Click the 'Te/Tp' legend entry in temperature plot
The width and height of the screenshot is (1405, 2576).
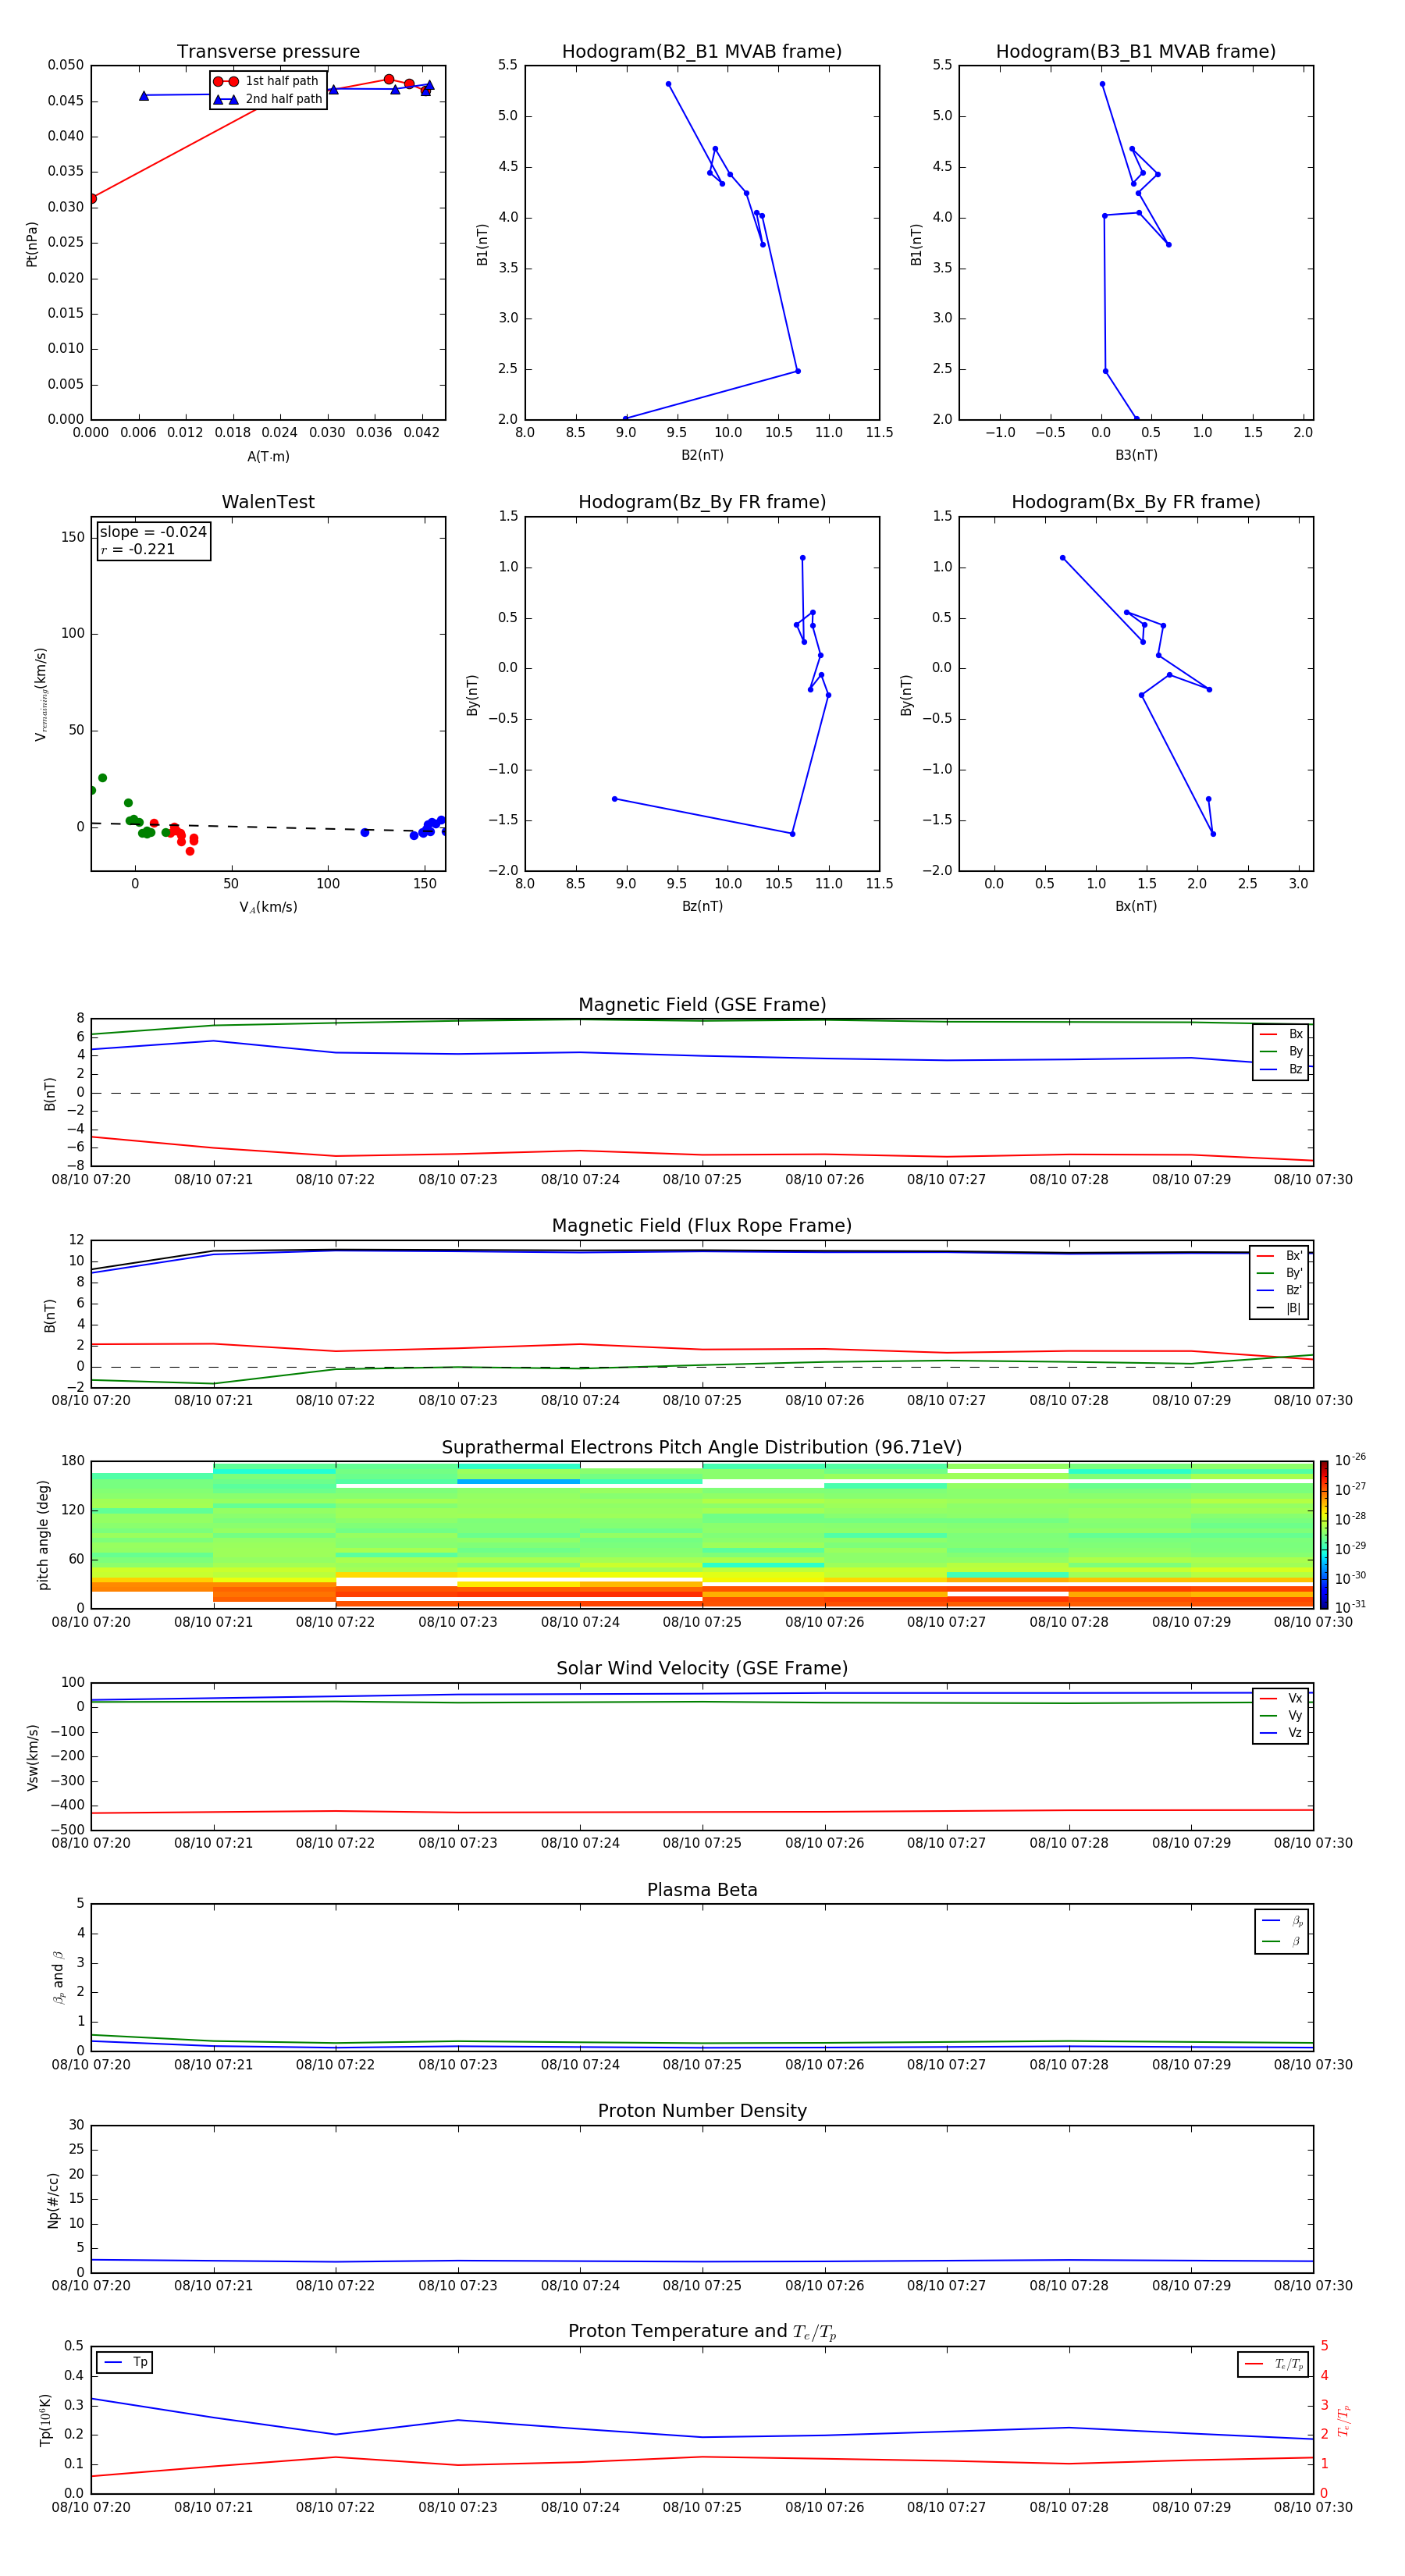(1274, 2364)
